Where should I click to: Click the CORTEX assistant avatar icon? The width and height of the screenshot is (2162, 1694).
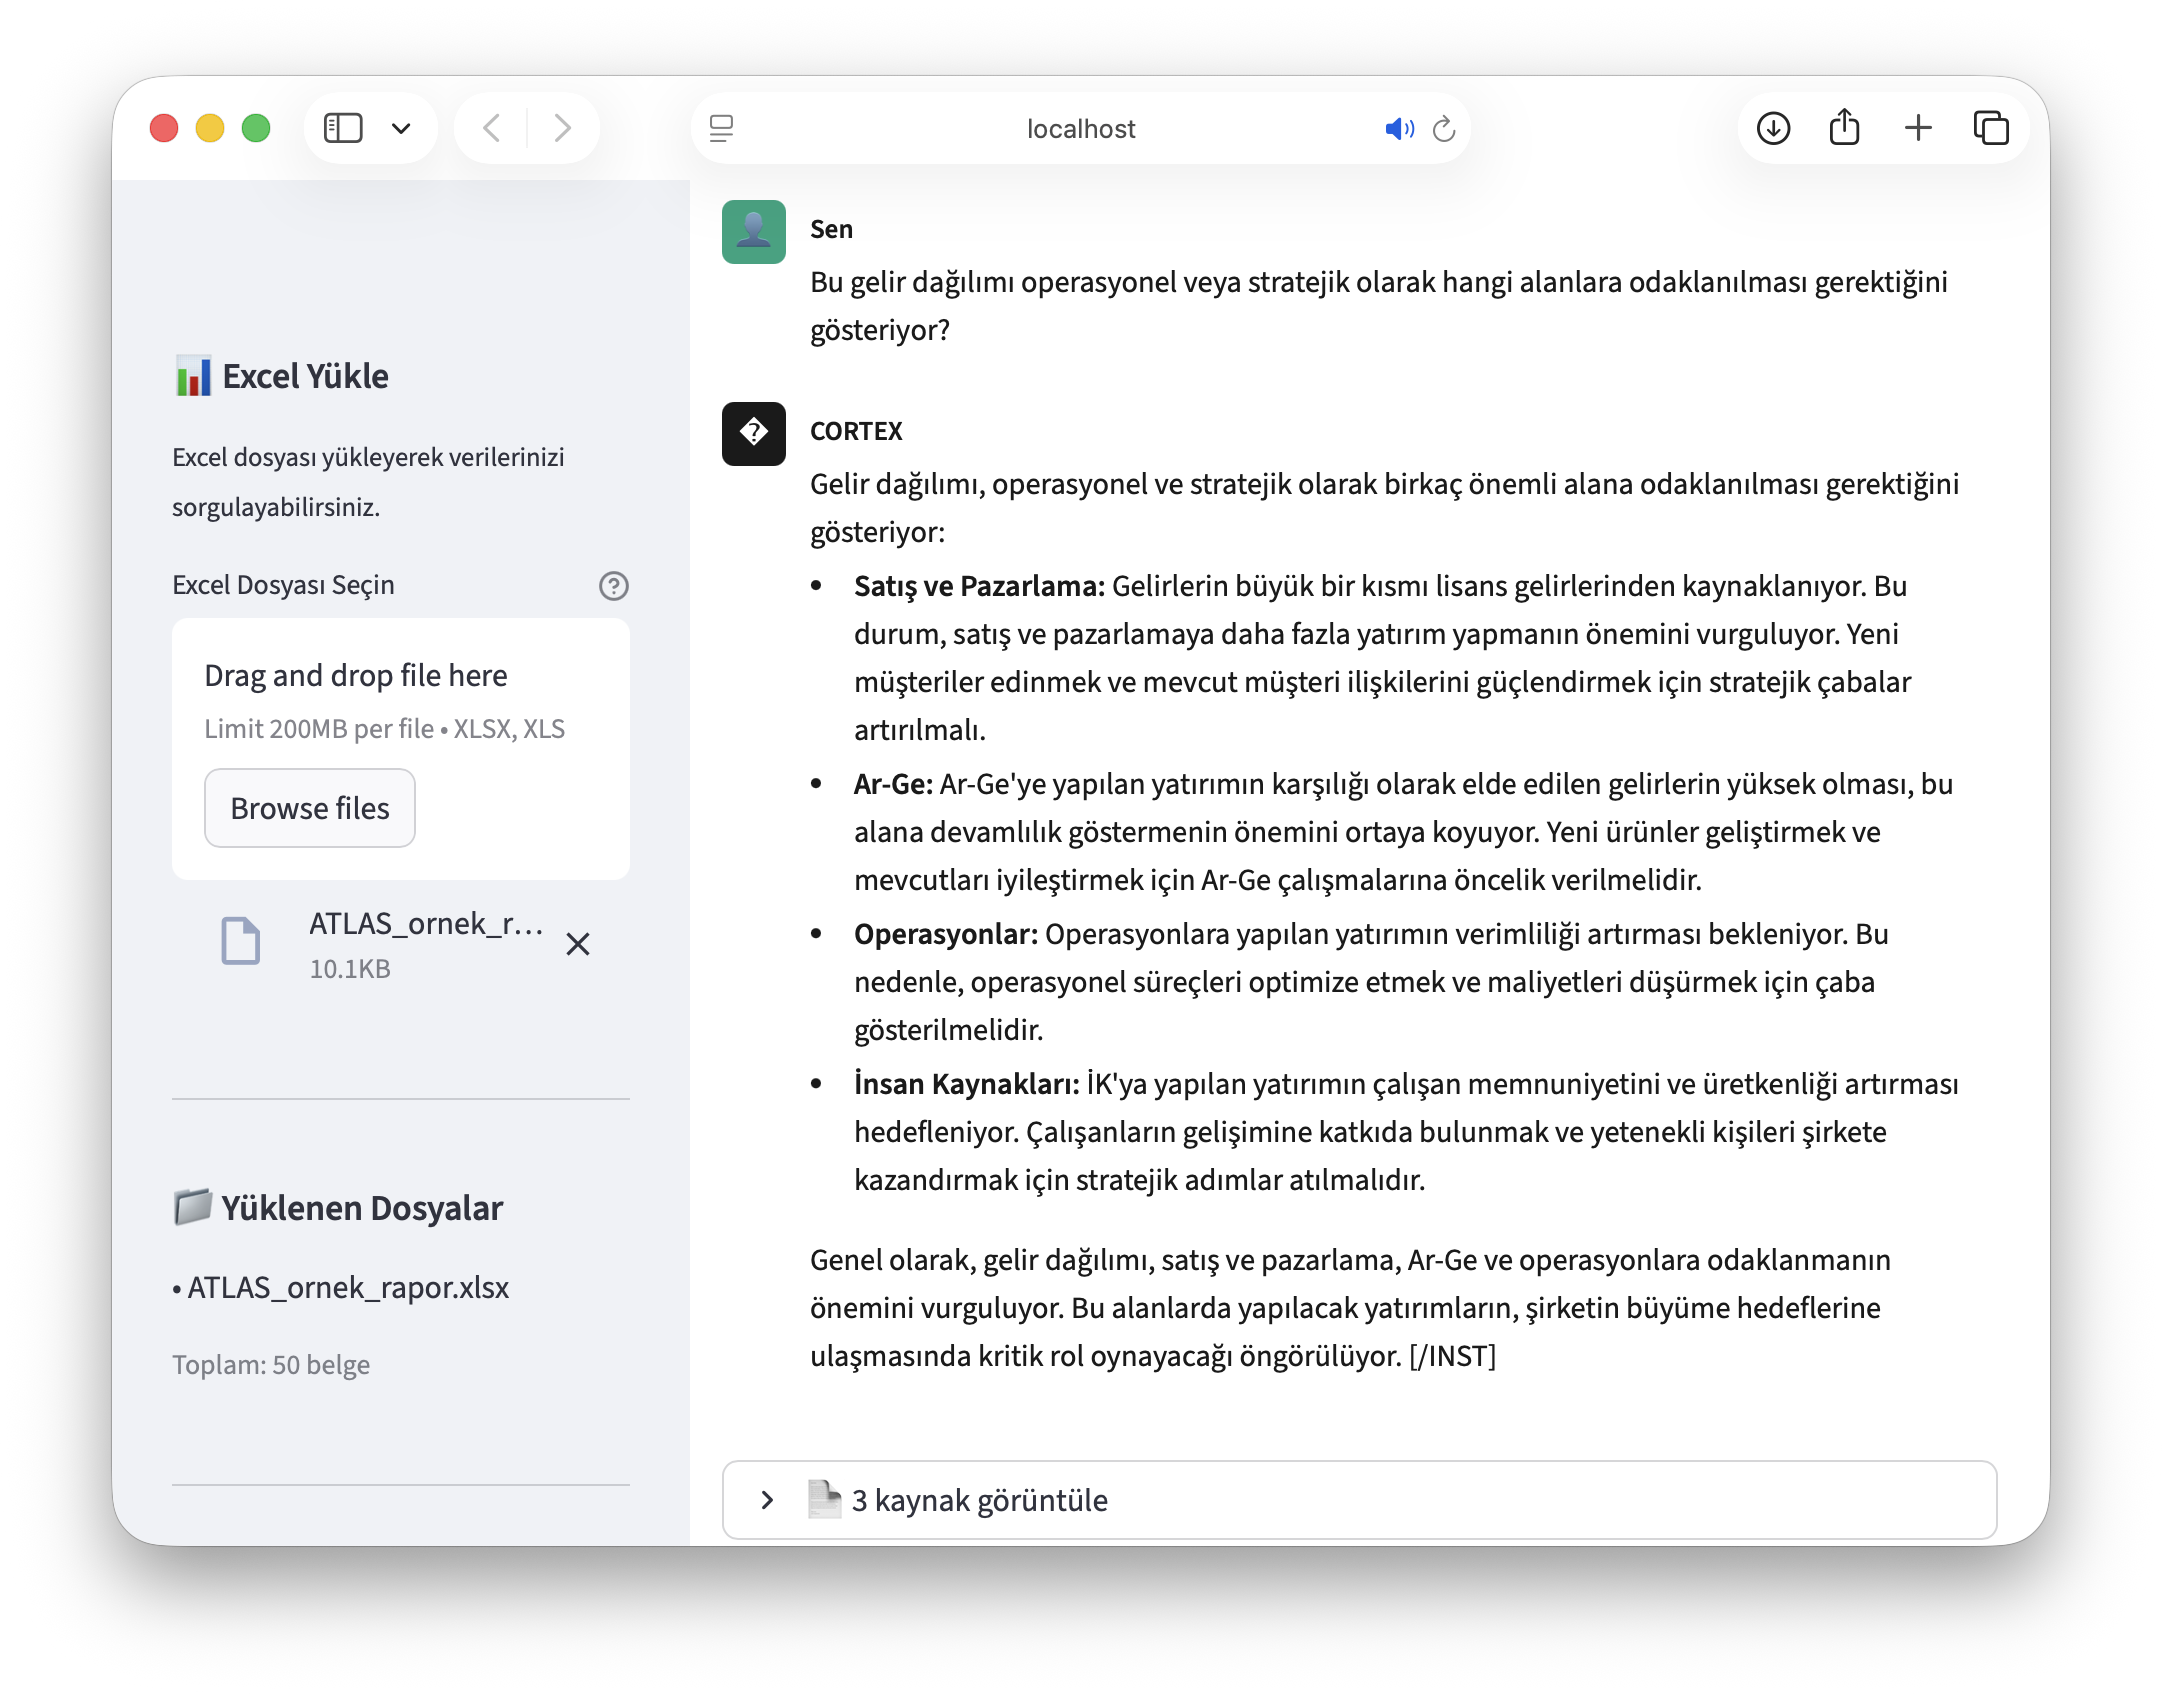[754, 434]
